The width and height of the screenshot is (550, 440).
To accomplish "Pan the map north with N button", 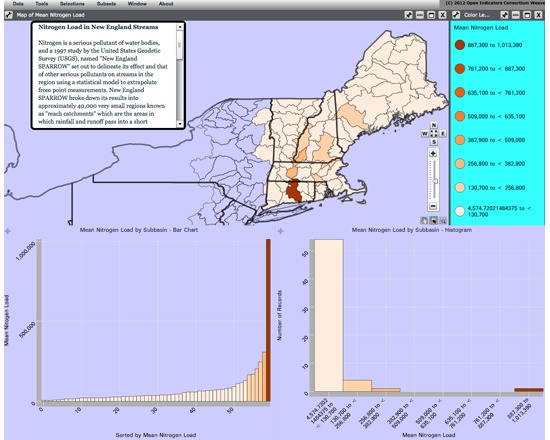I will [x=434, y=125].
